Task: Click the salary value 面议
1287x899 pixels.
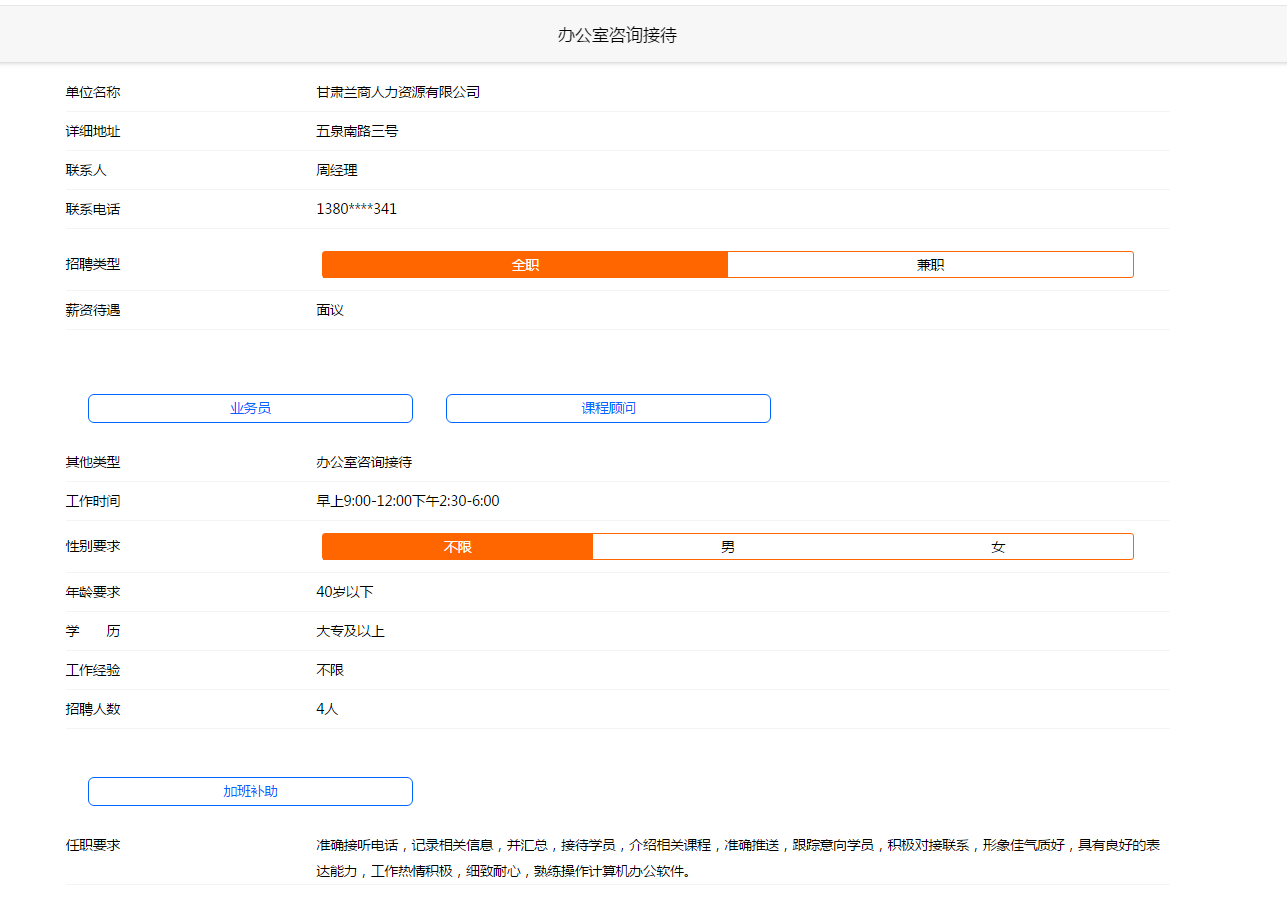Action: (330, 310)
